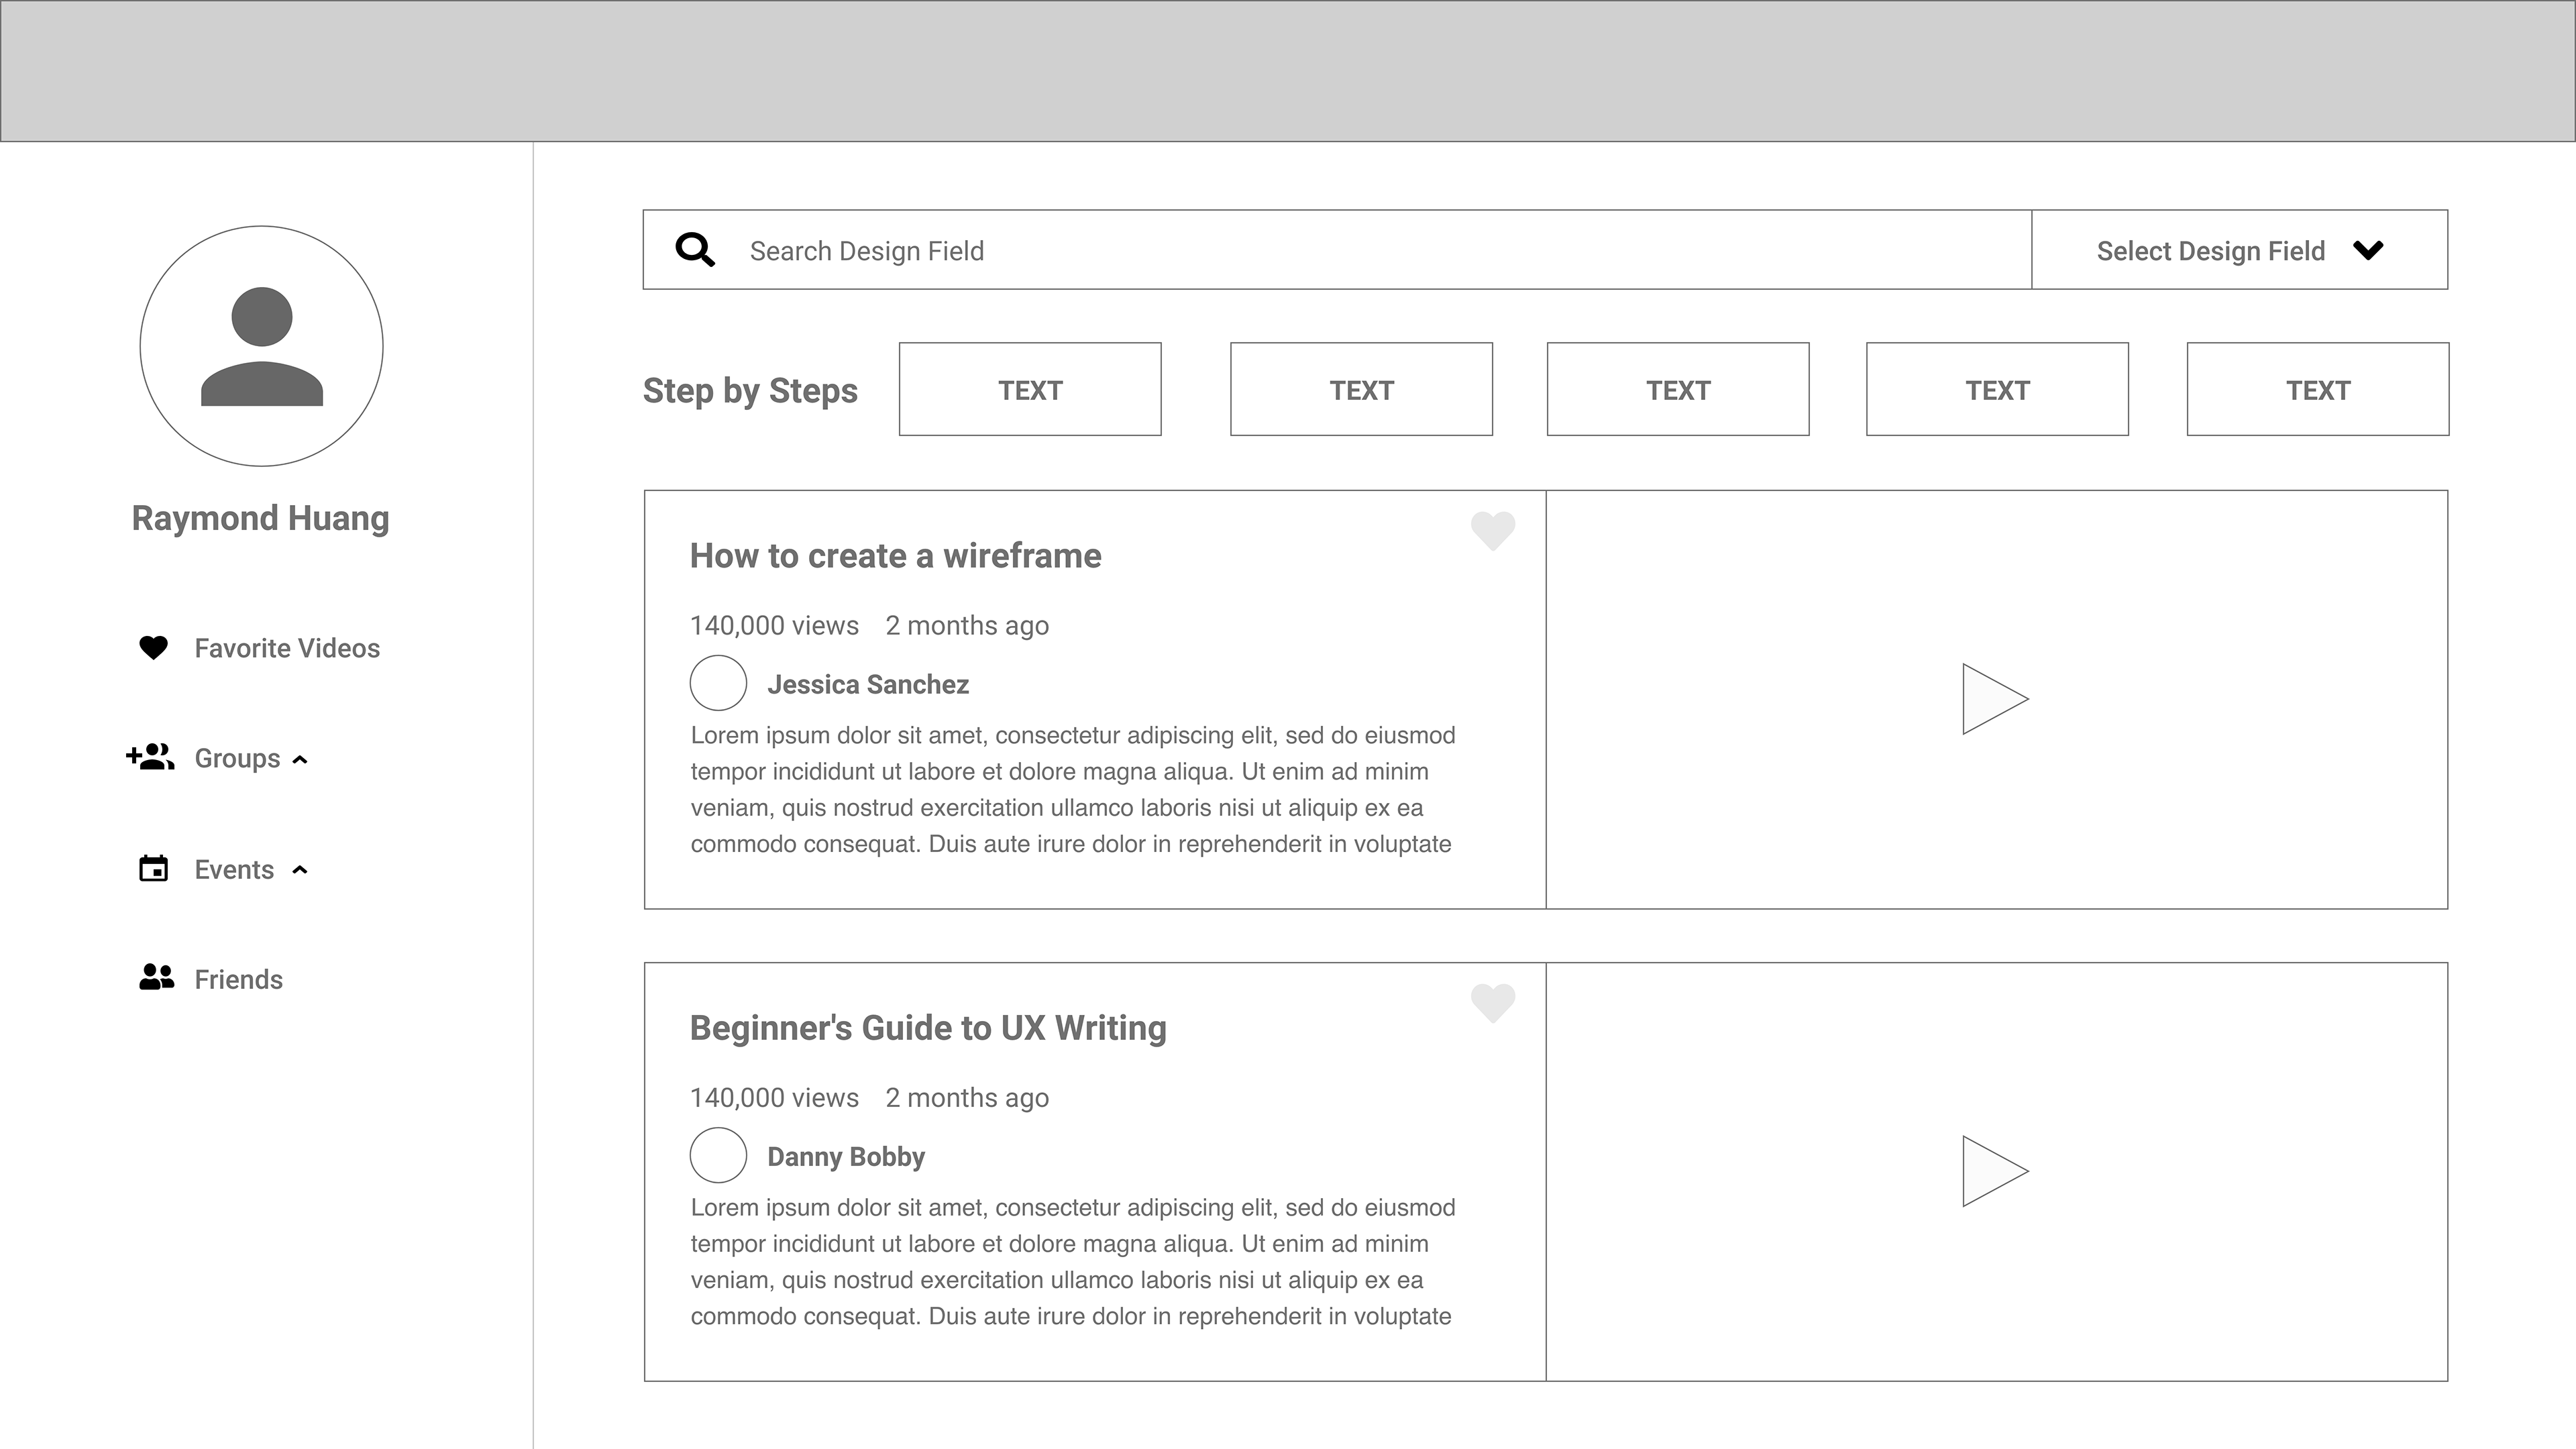Open Beginner's Guide to UX Writing title
The height and width of the screenshot is (1449, 2576).
pyautogui.click(x=928, y=1028)
